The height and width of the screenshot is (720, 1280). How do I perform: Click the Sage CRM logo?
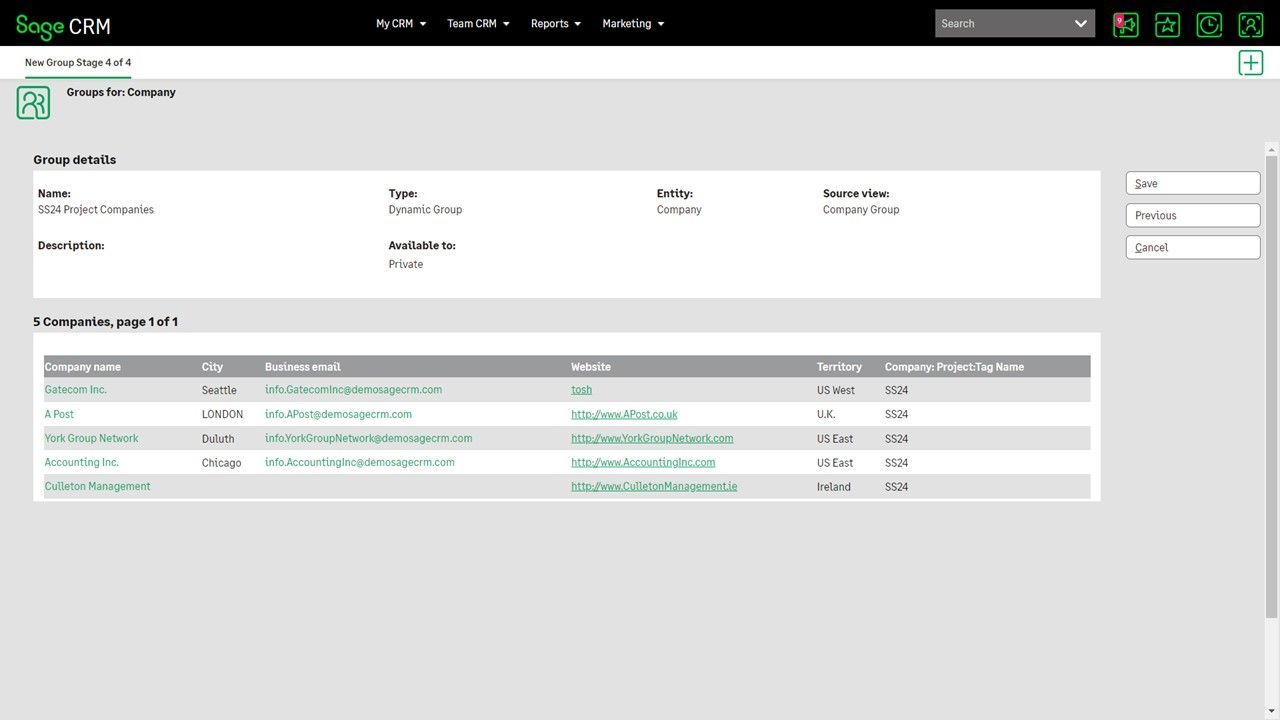(x=63, y=26)
